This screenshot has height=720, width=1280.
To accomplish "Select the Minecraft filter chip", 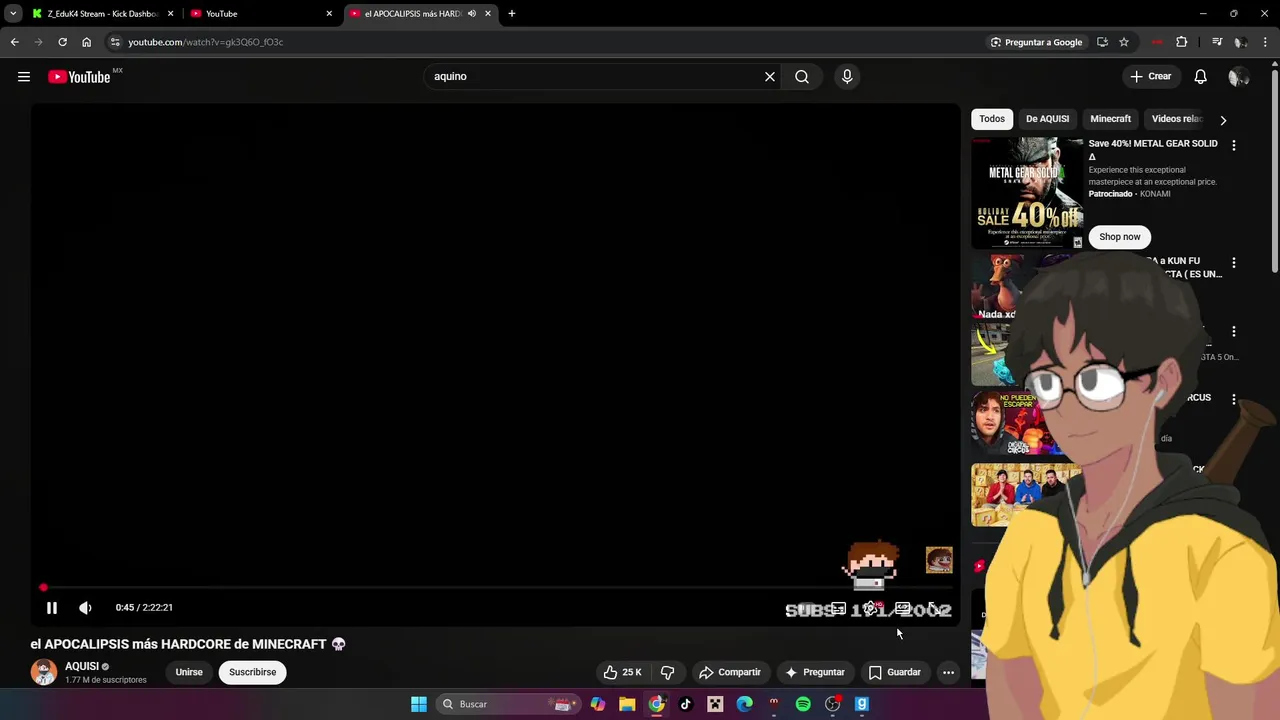I will [1110, 119].
